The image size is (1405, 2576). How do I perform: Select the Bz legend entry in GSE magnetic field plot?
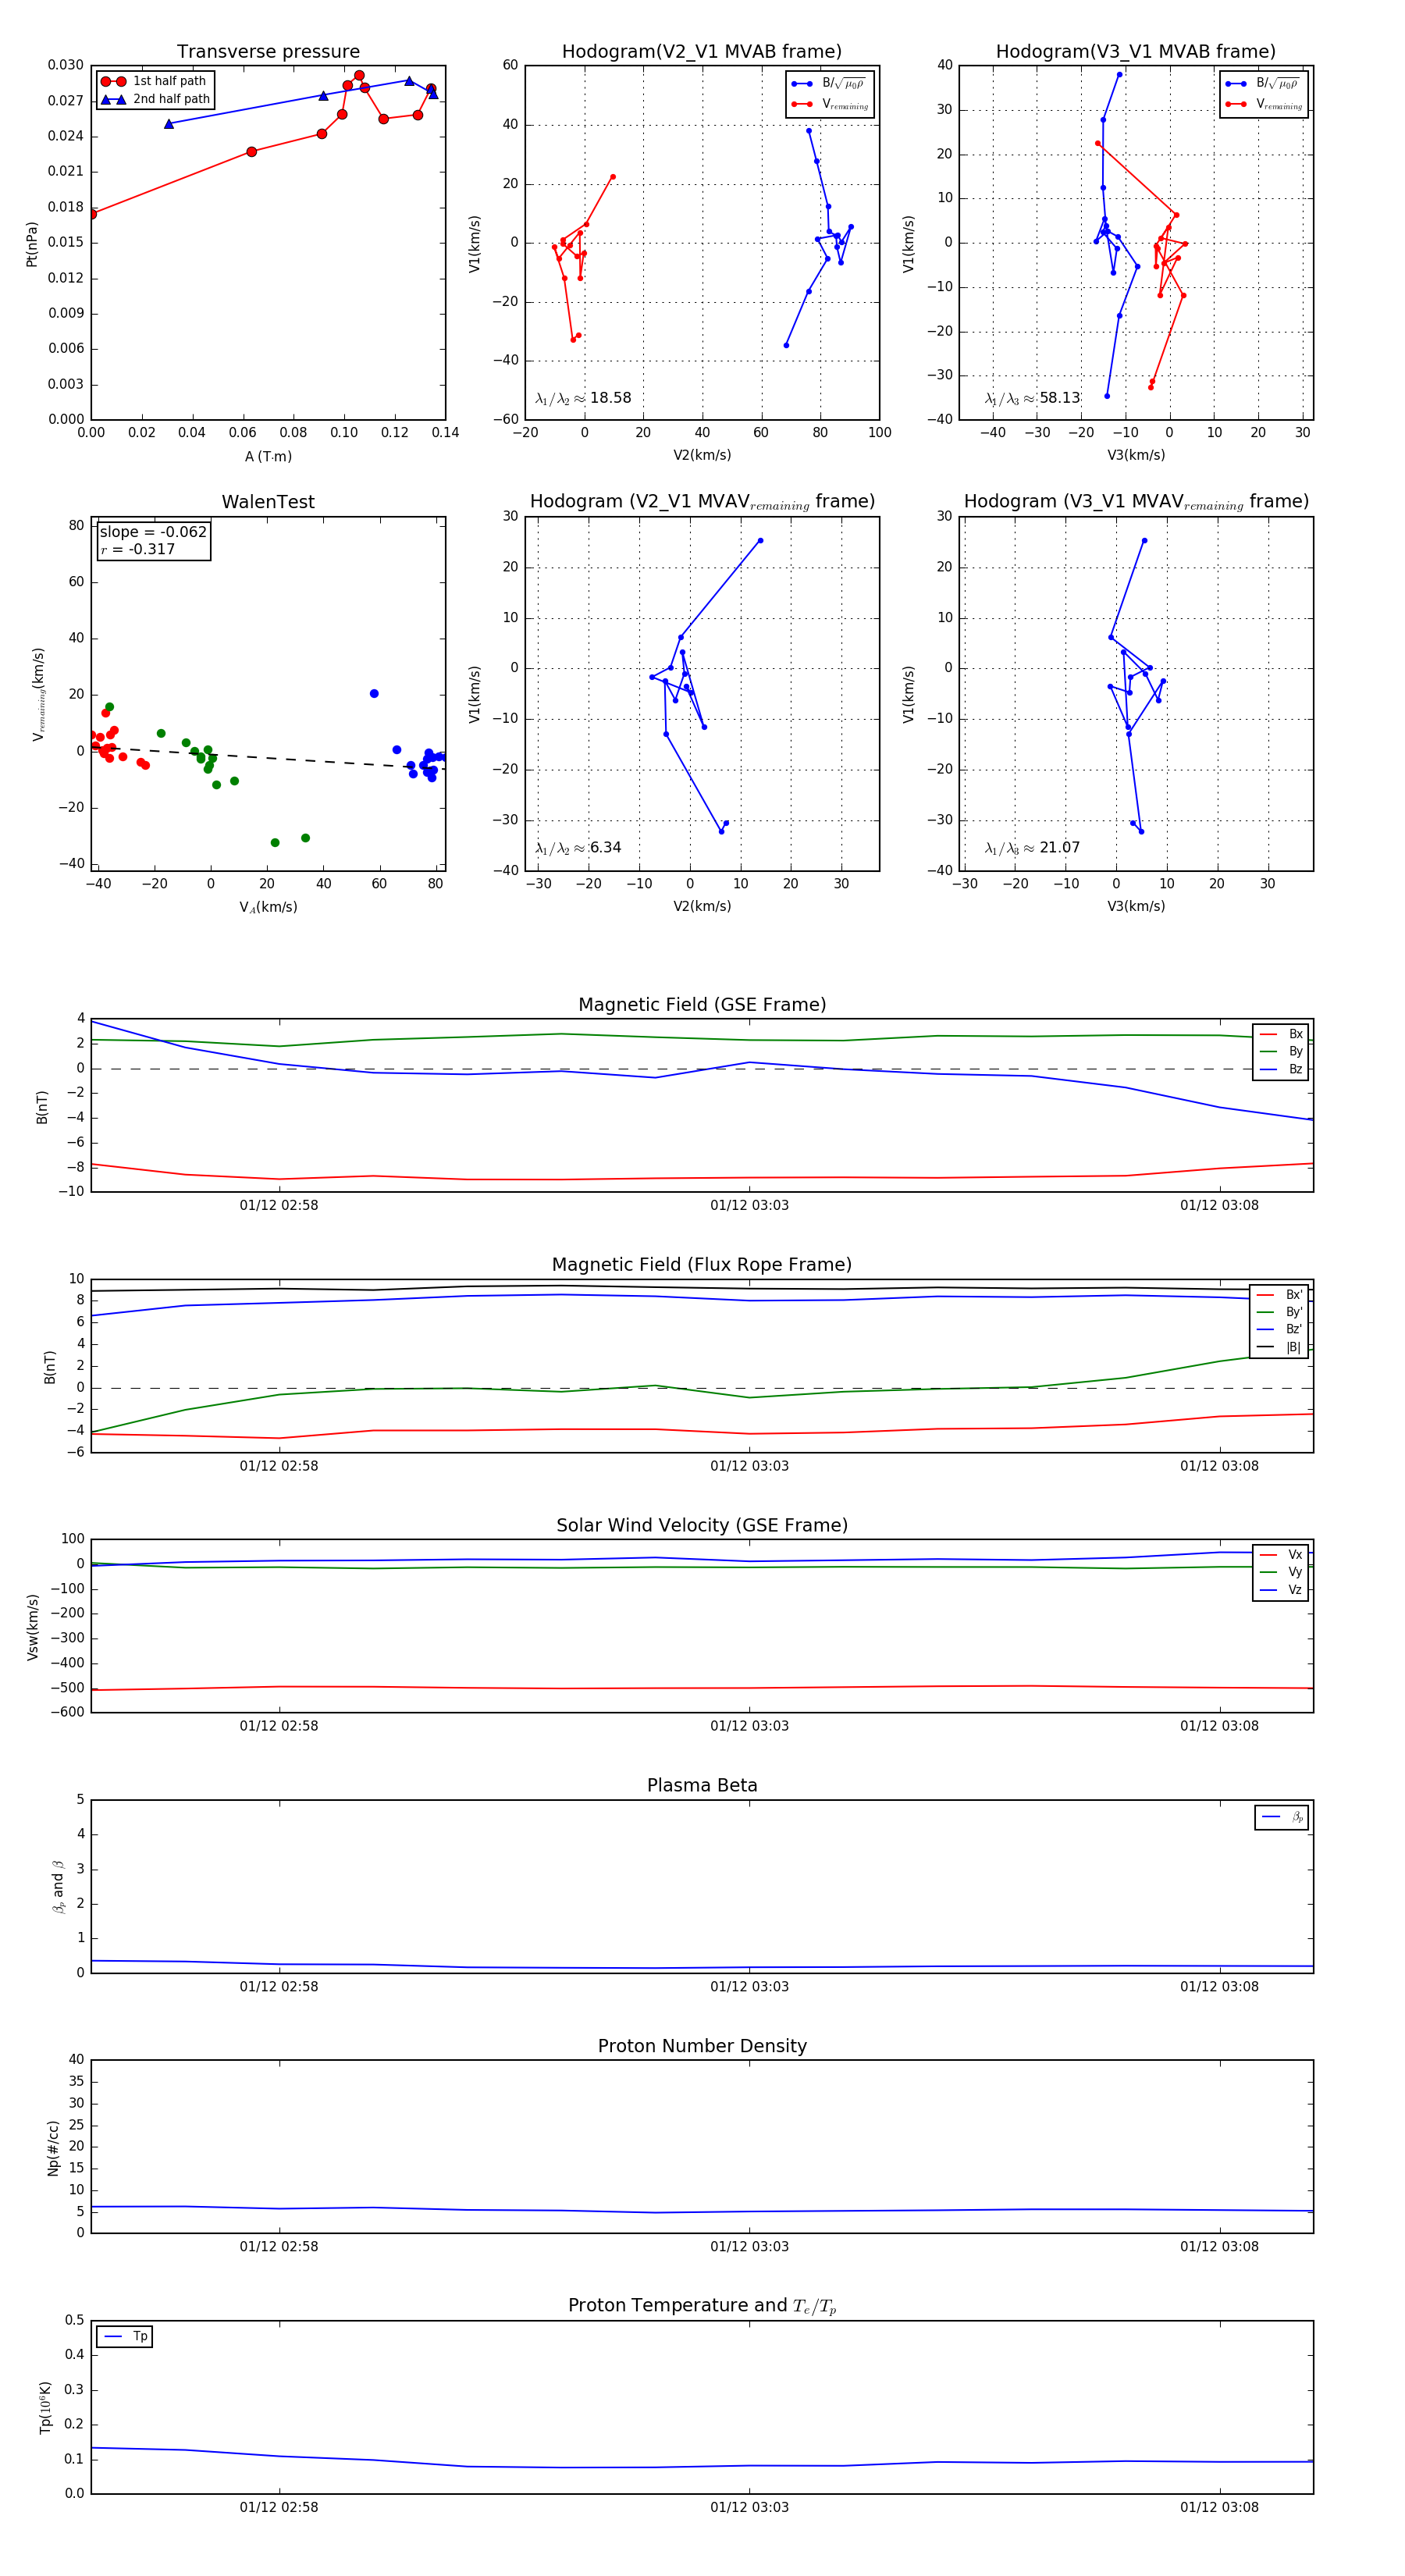coord(1281,1069)
